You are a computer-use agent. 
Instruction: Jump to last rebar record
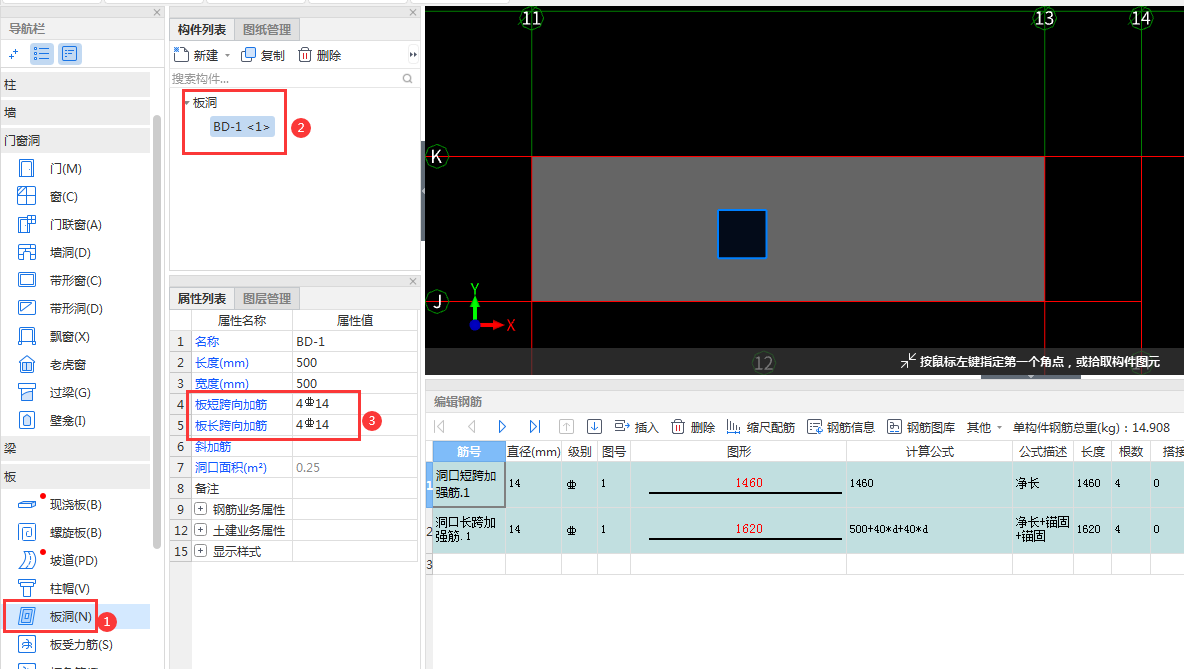tap(535, 427)
